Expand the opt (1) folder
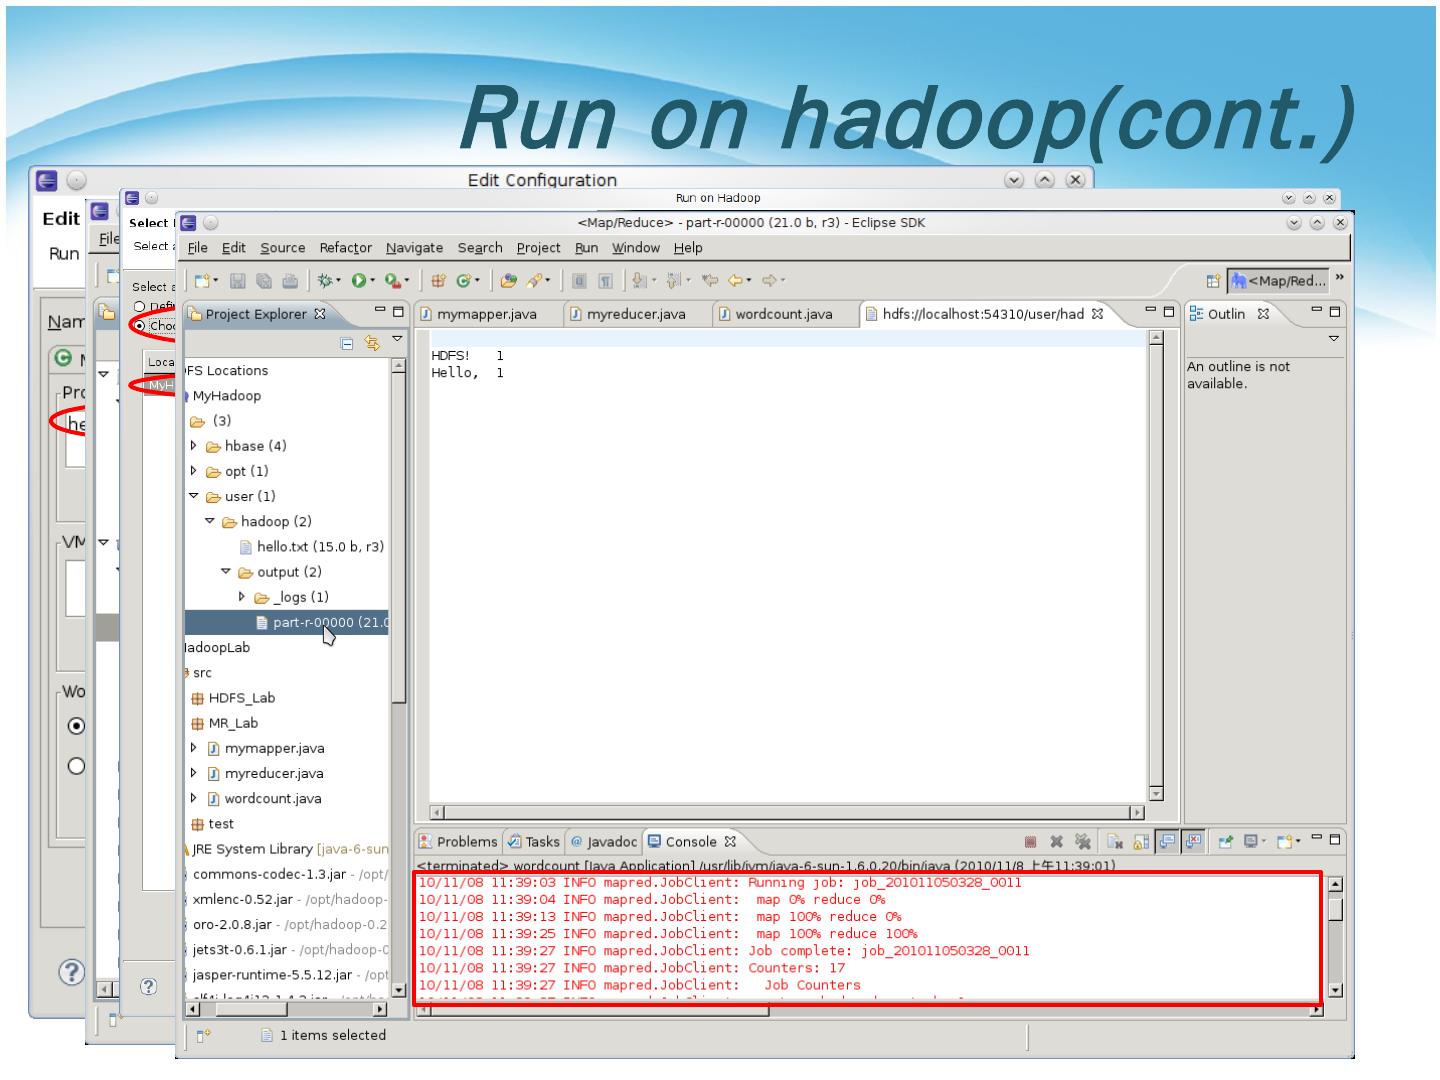 click(194, 471)
